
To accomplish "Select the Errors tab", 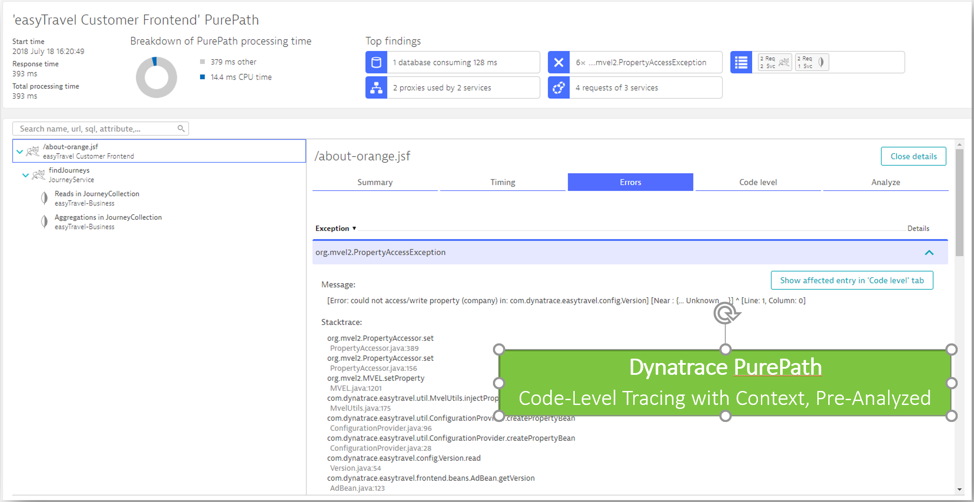I will pyautogui.click(x=630, y=182).
